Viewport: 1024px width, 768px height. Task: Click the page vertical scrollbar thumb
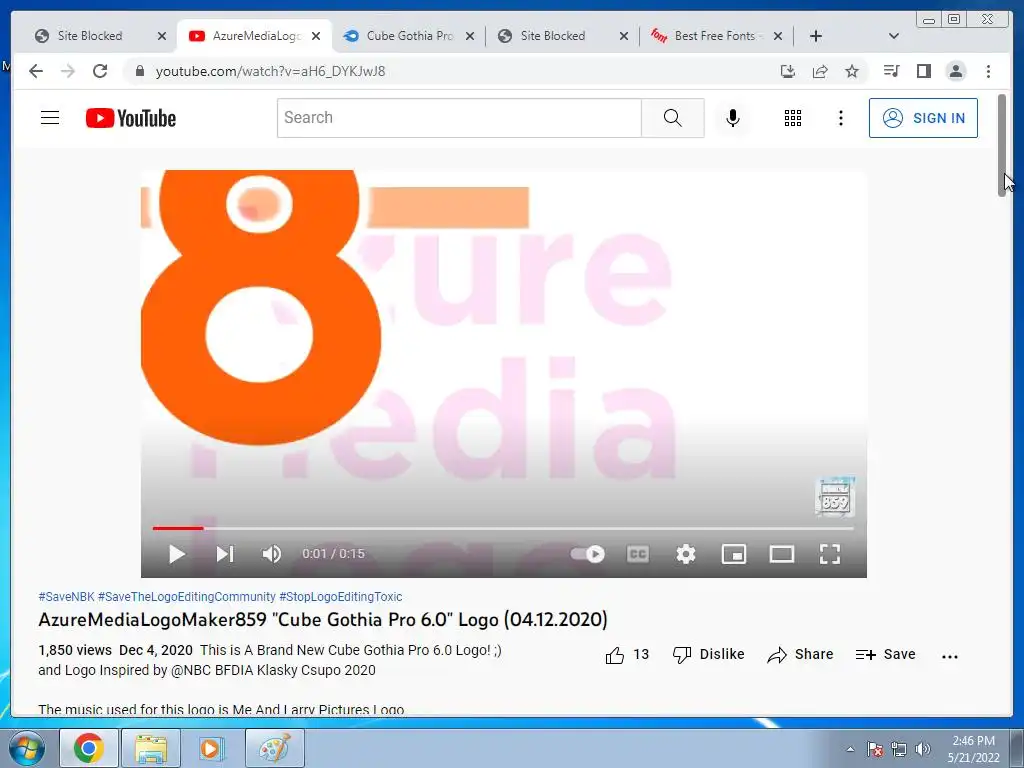tap(1002, 145)
